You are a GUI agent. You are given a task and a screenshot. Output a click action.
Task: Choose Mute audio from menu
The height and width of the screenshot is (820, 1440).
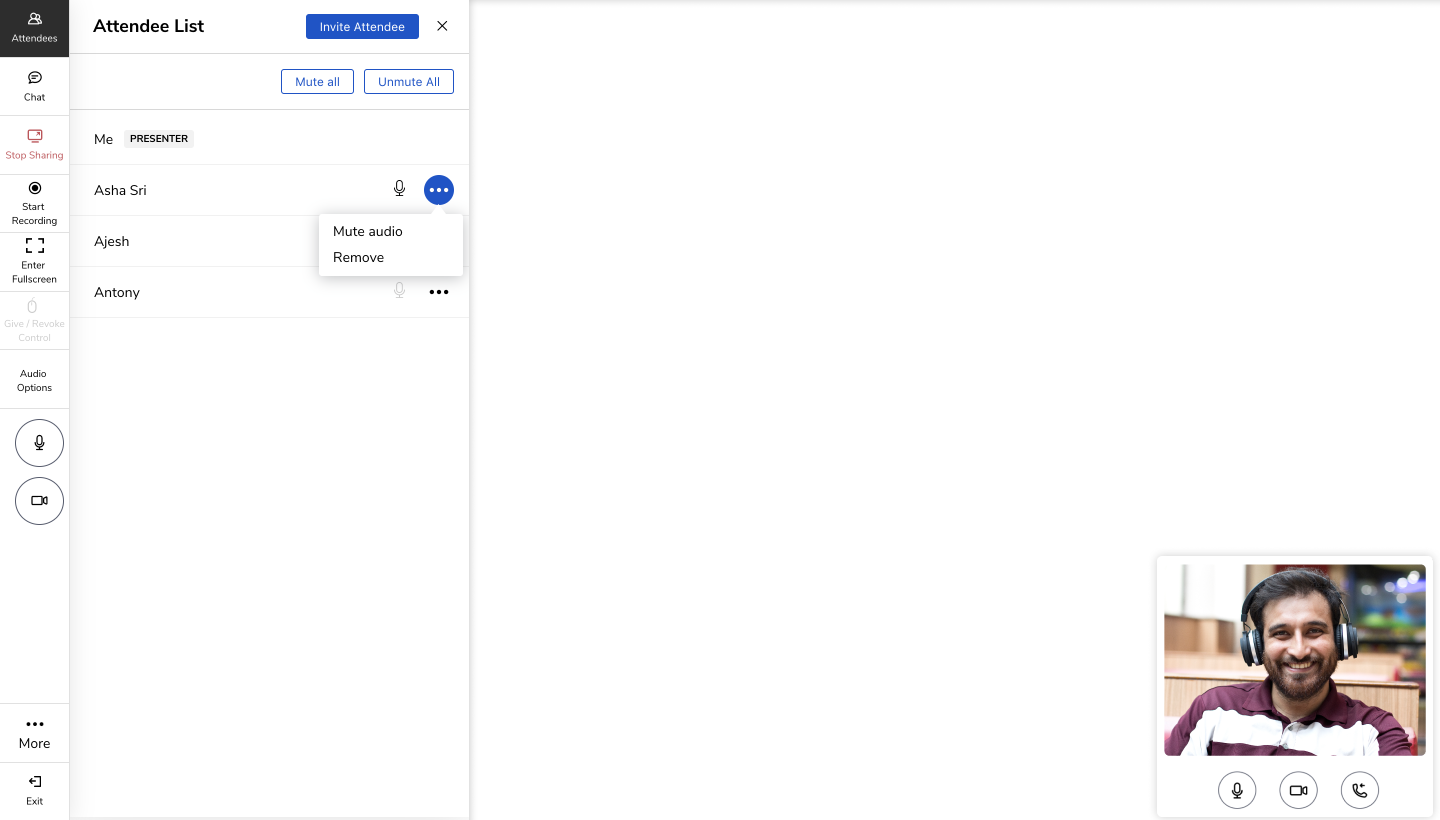pyautogui.click(x=368, y=231)
